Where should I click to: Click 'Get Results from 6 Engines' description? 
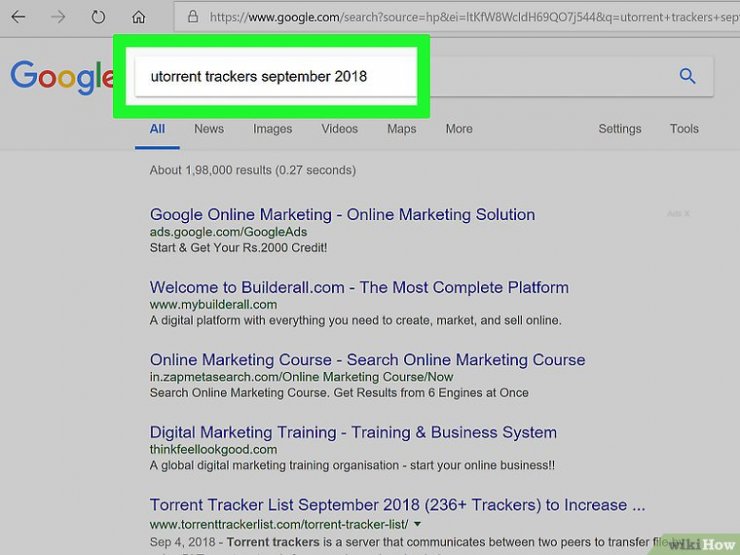[431, 393]
